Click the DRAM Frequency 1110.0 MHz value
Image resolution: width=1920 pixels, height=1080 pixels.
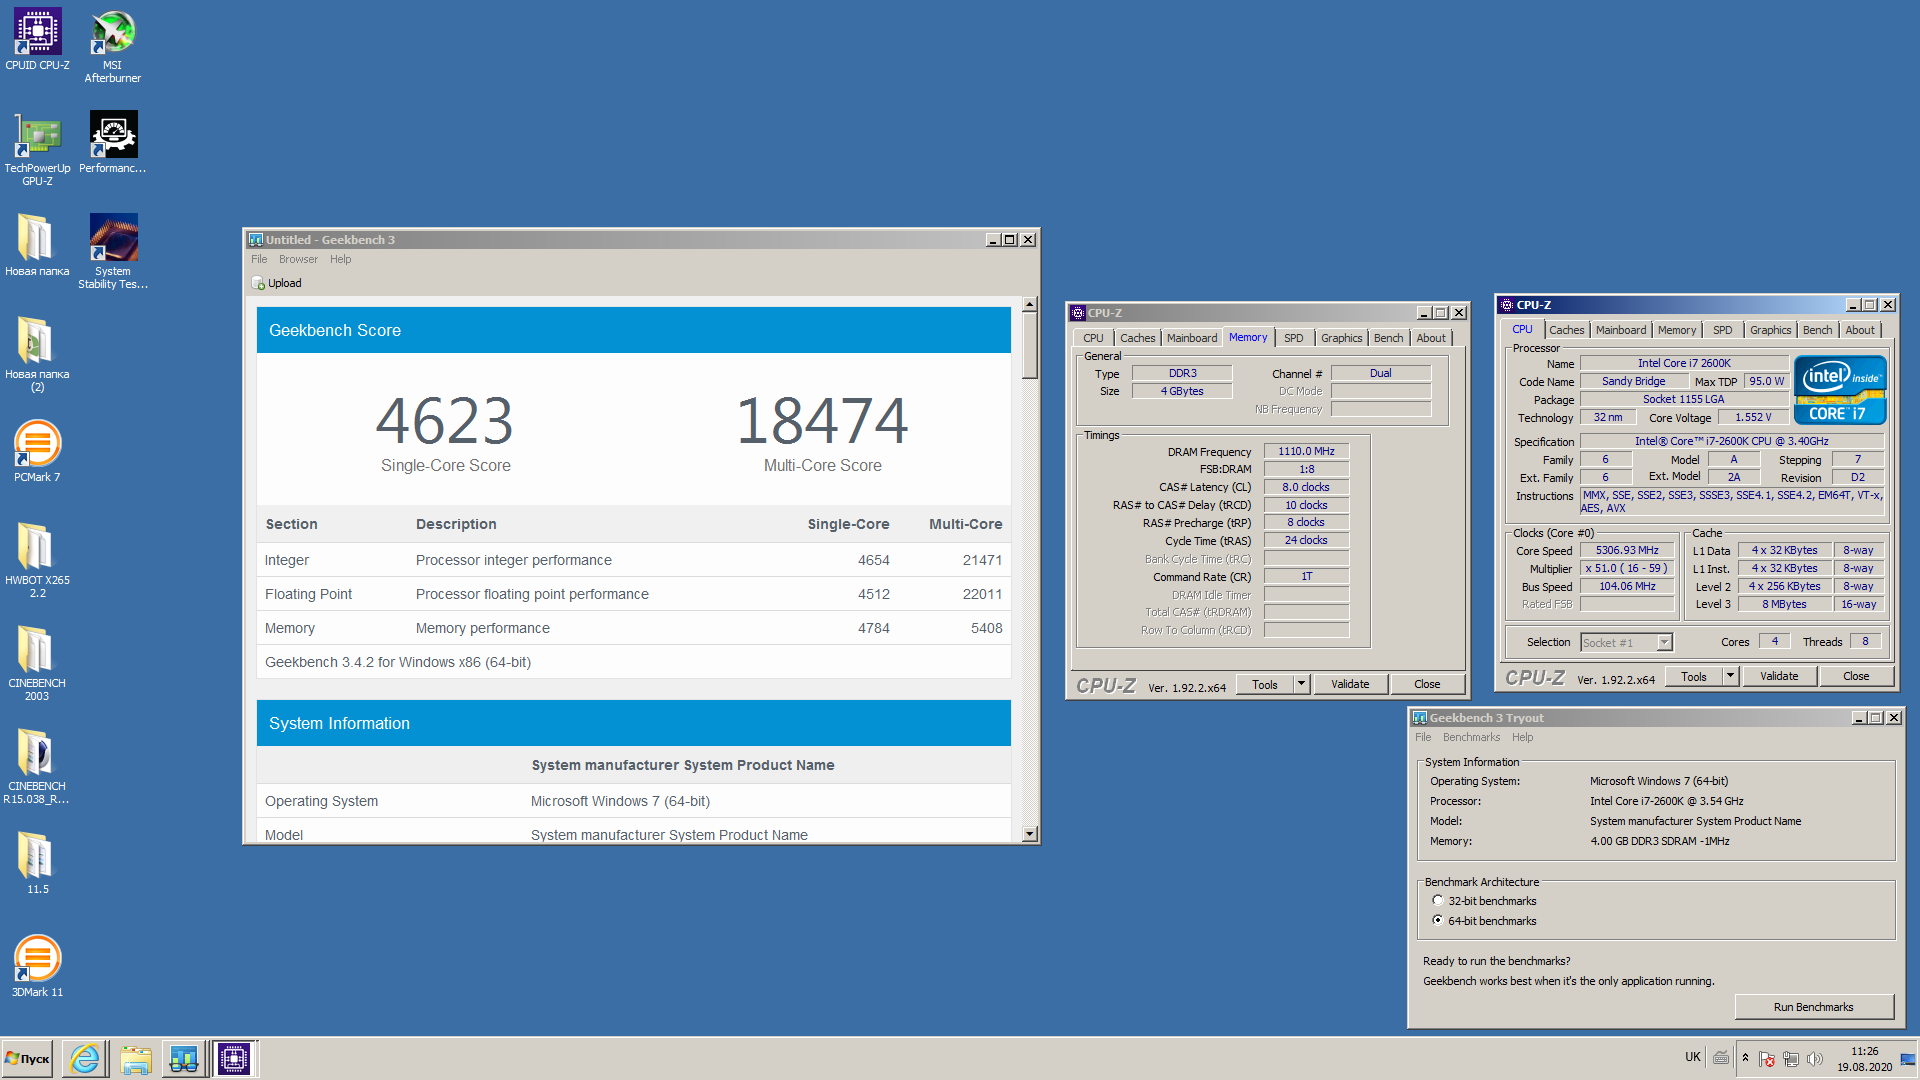(x=1306, y=452)
